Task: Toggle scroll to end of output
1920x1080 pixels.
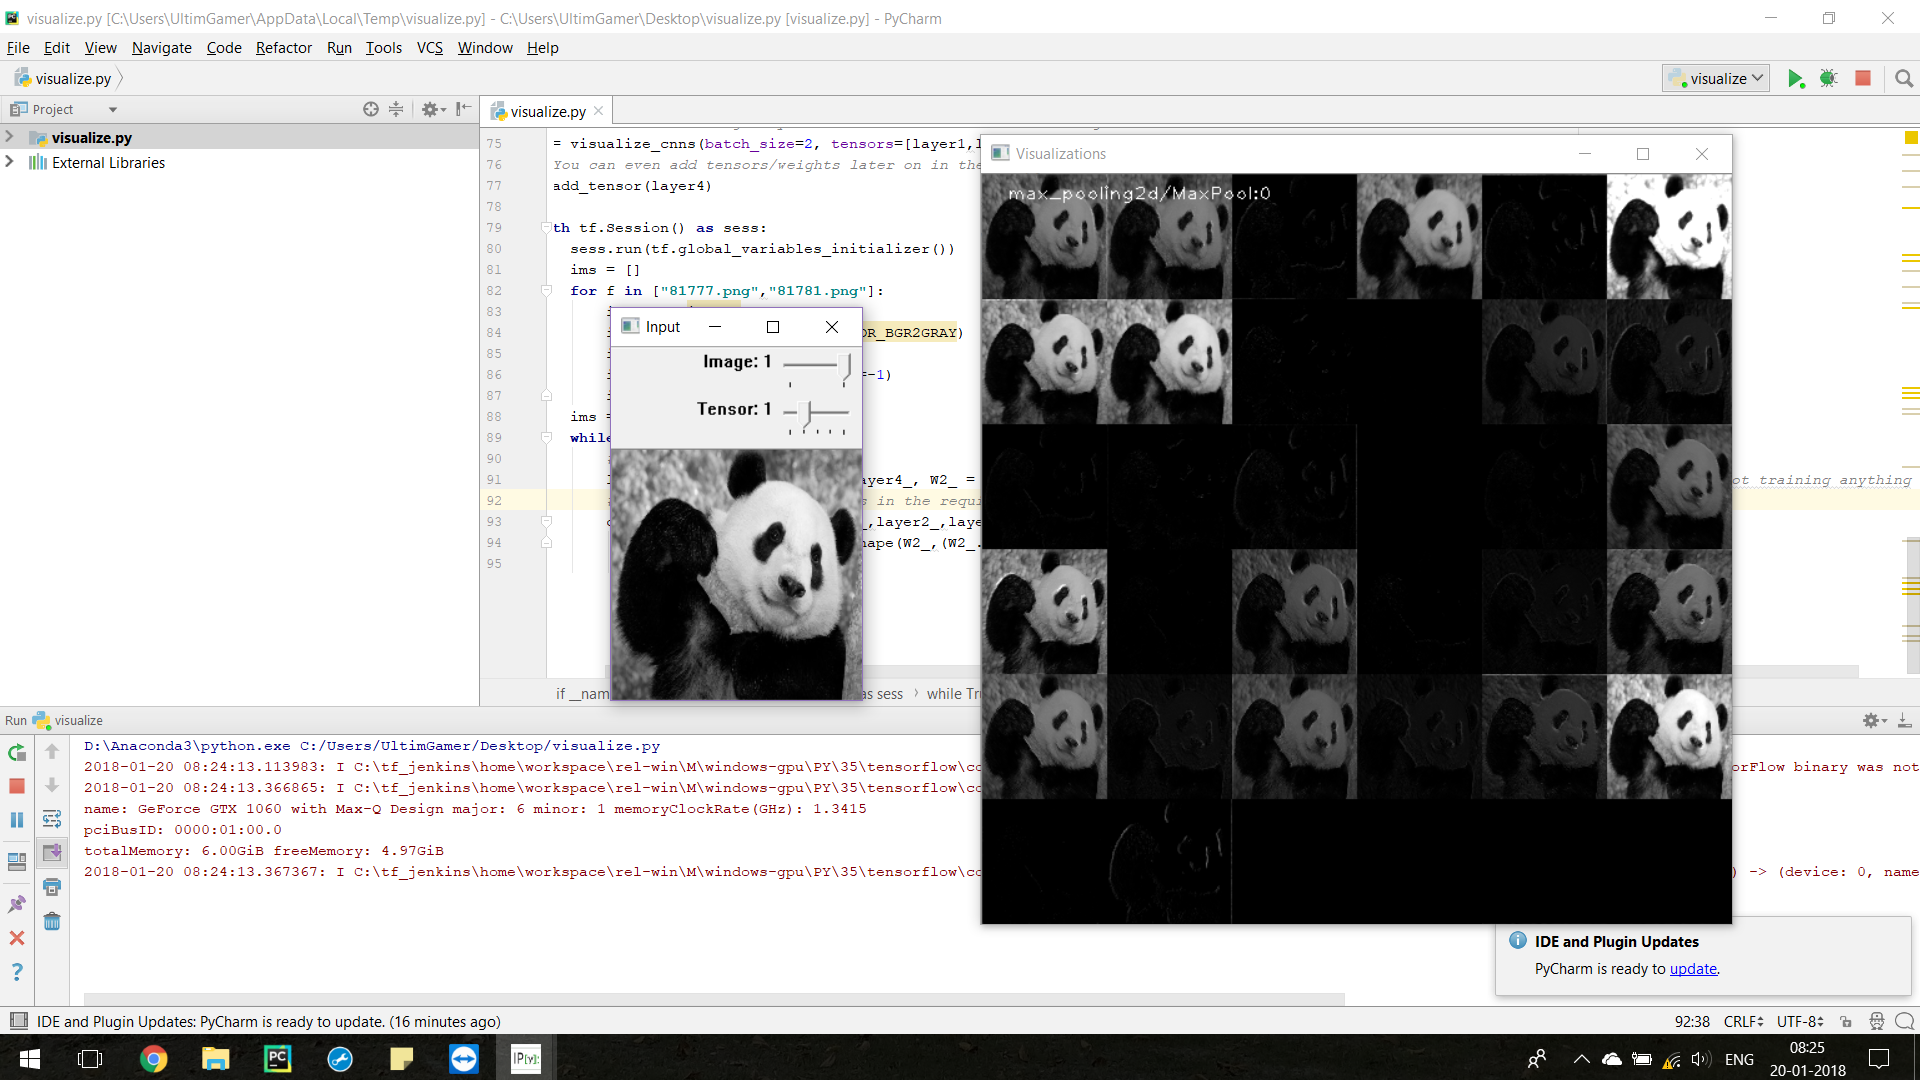Action: pos(52,853)
